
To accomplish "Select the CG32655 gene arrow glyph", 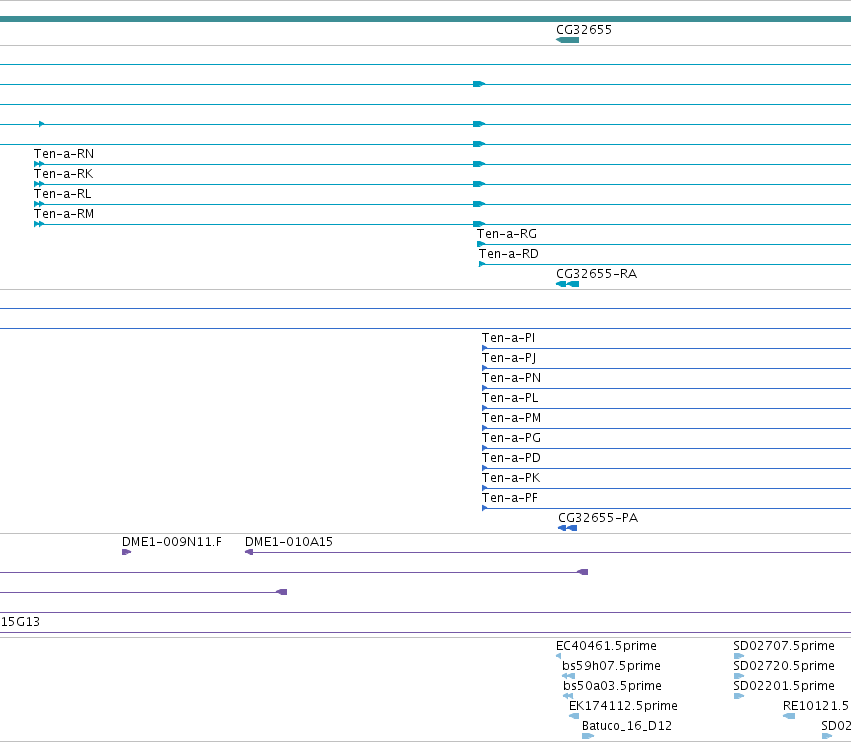I will [567, 40].
